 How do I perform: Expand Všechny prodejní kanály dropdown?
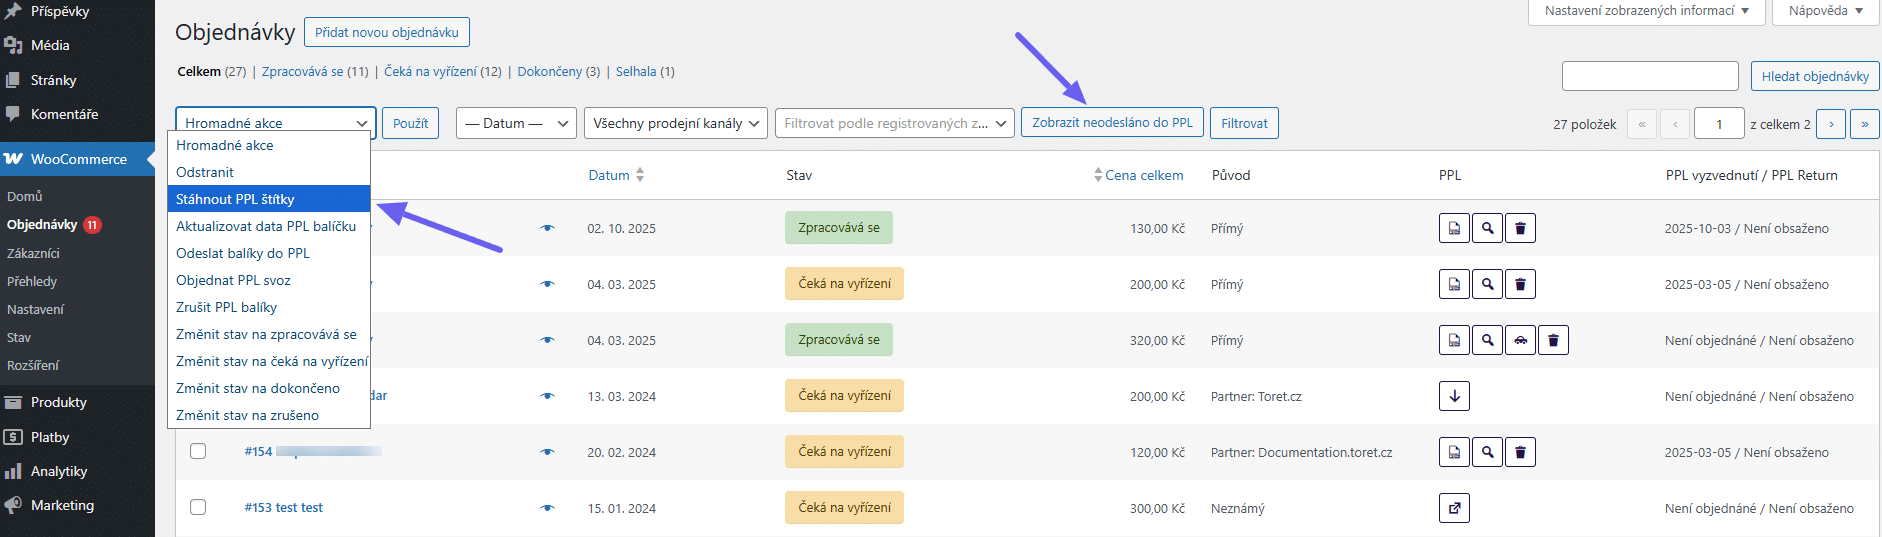(x=675, y=123)
